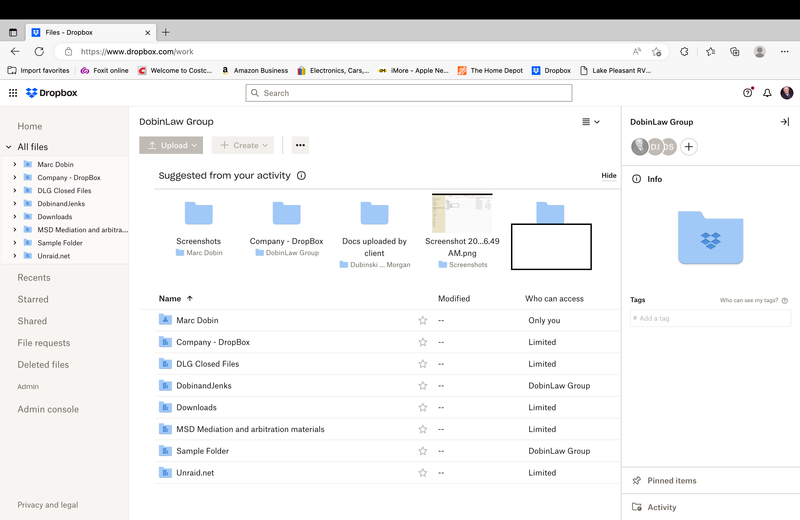
Task: Expand DobinandJenks in sidebar tree
Action: 15,203
